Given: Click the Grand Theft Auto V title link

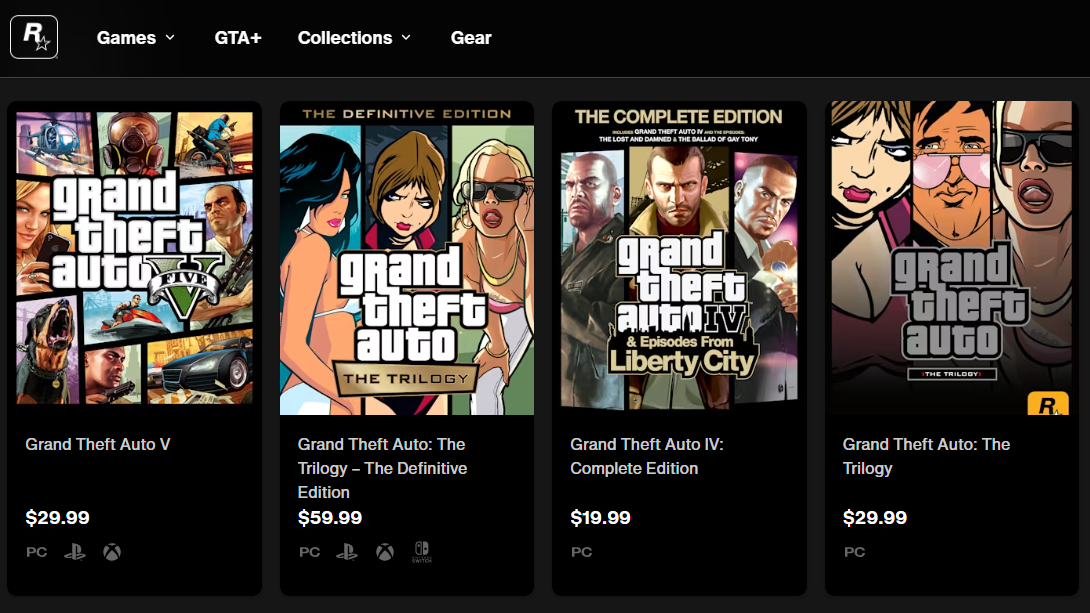Looking at the screenshot, I should point(98,445).
